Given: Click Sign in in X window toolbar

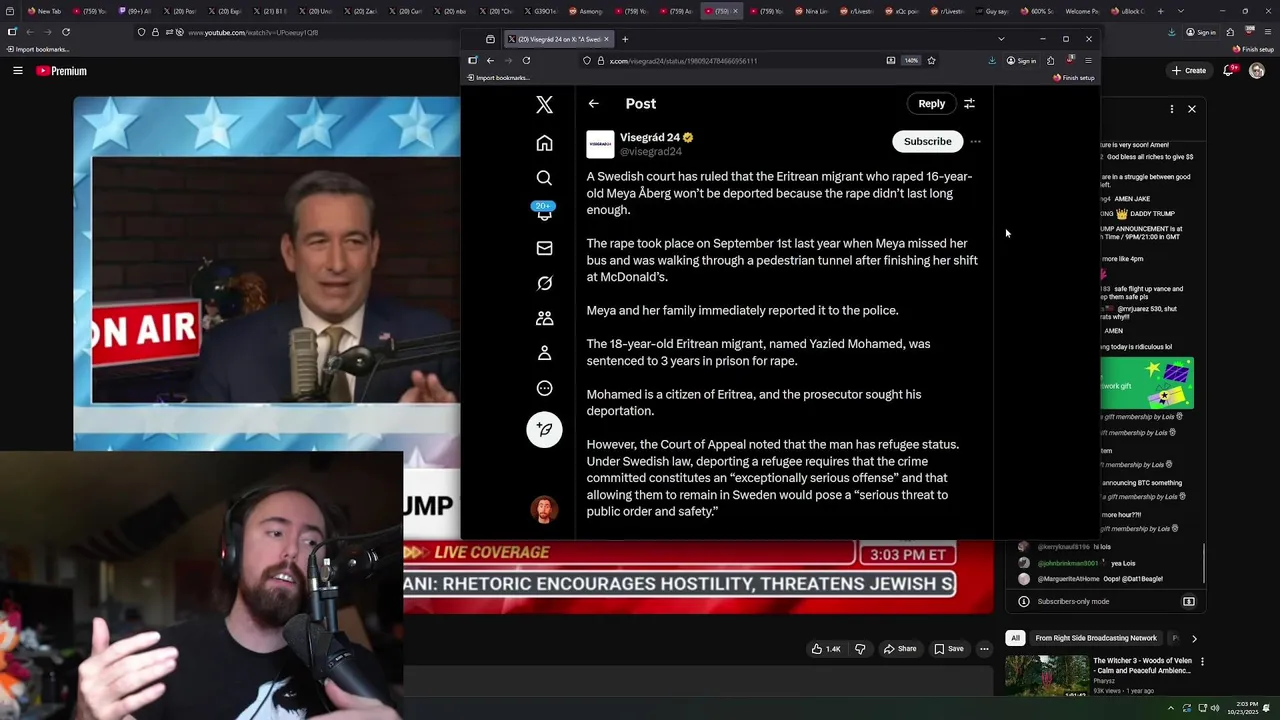Looking at the screenshot, I should 1020,60.
